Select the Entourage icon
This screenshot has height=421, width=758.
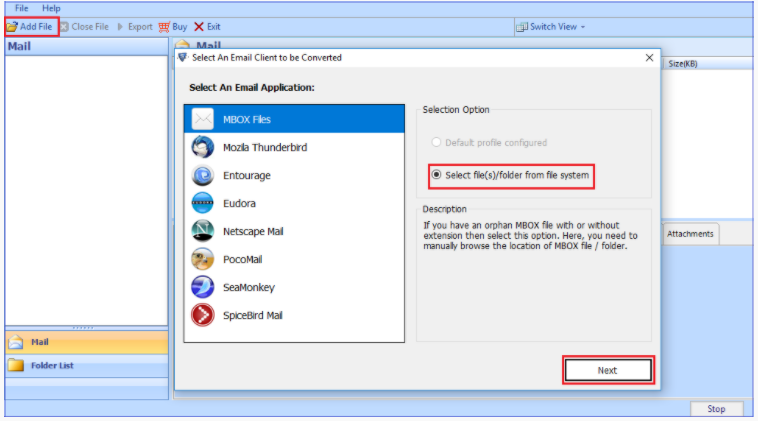(203, 175)
